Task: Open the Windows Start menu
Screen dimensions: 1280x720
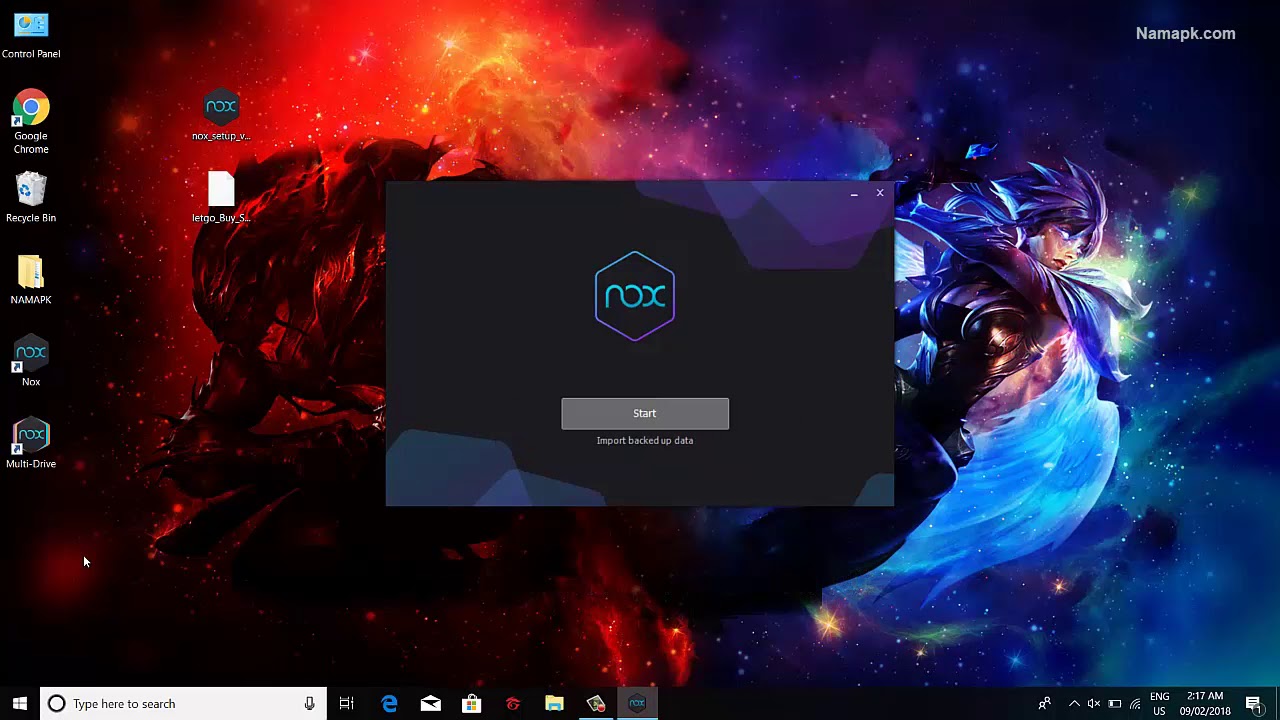Action: pos(20,704)
